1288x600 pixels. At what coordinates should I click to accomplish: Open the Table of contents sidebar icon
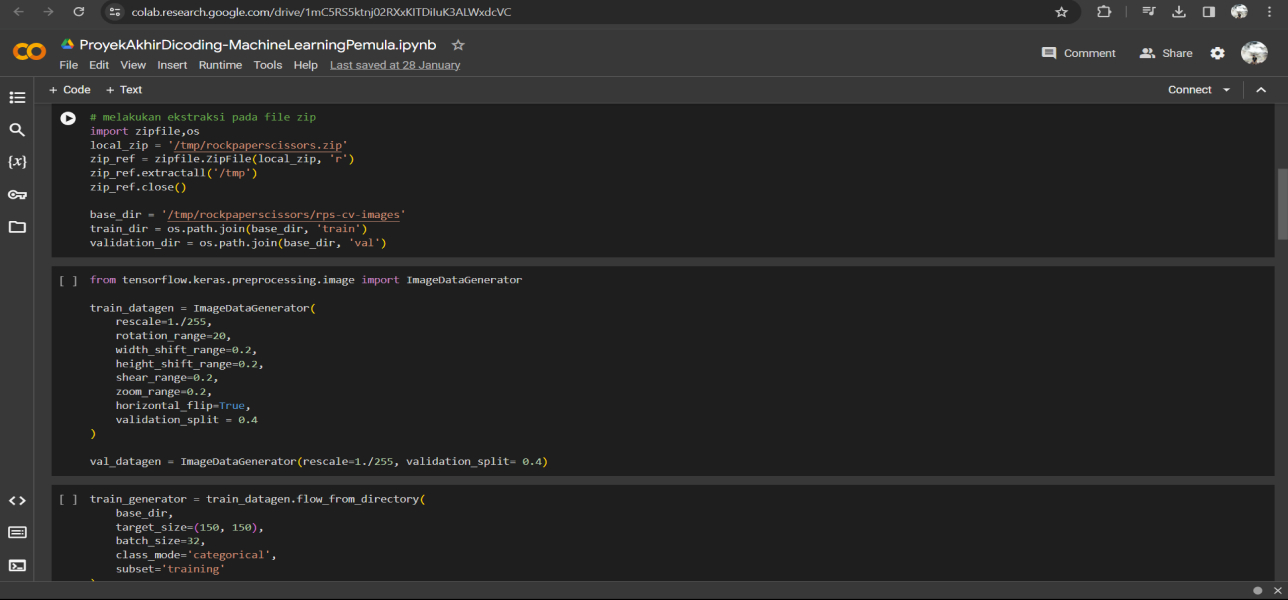click(17, 97)
